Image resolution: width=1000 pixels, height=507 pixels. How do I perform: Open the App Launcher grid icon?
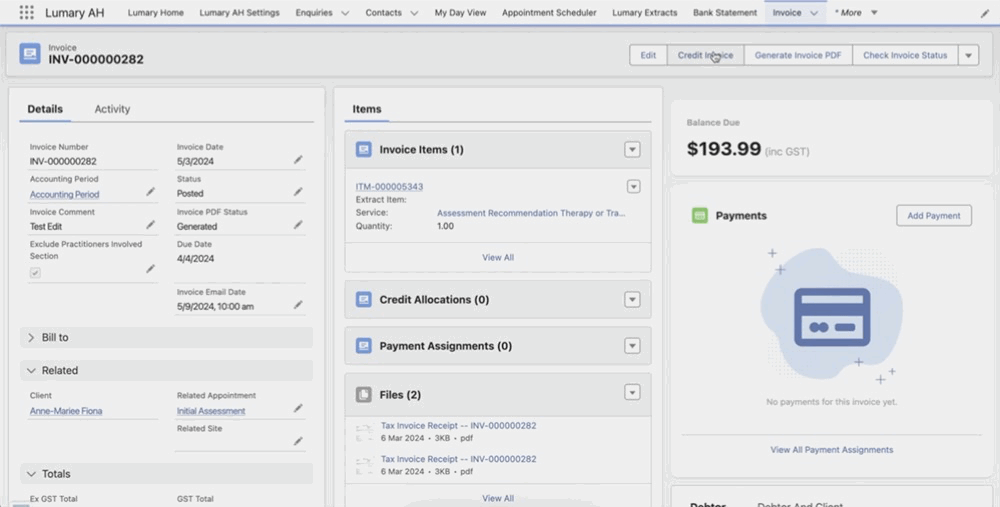pos(26,13)
